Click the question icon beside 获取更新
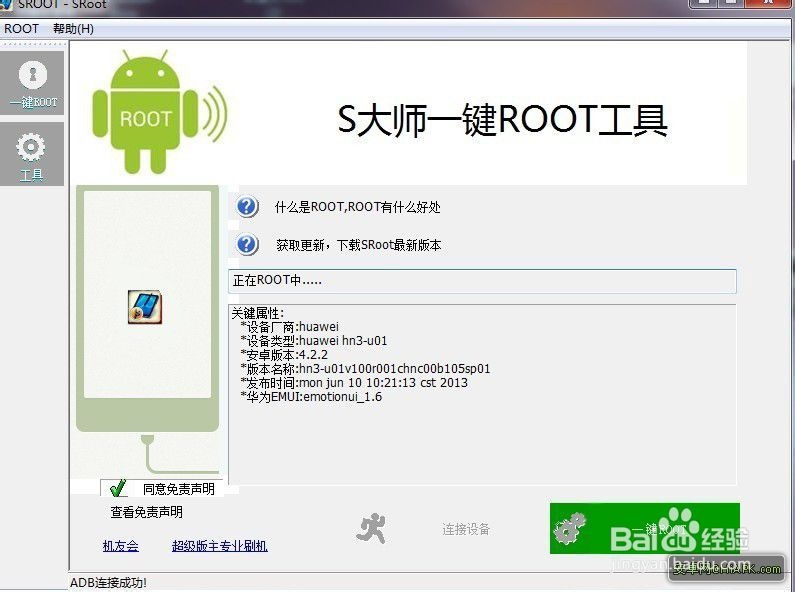Screen dimensions: 795x592 247,245
